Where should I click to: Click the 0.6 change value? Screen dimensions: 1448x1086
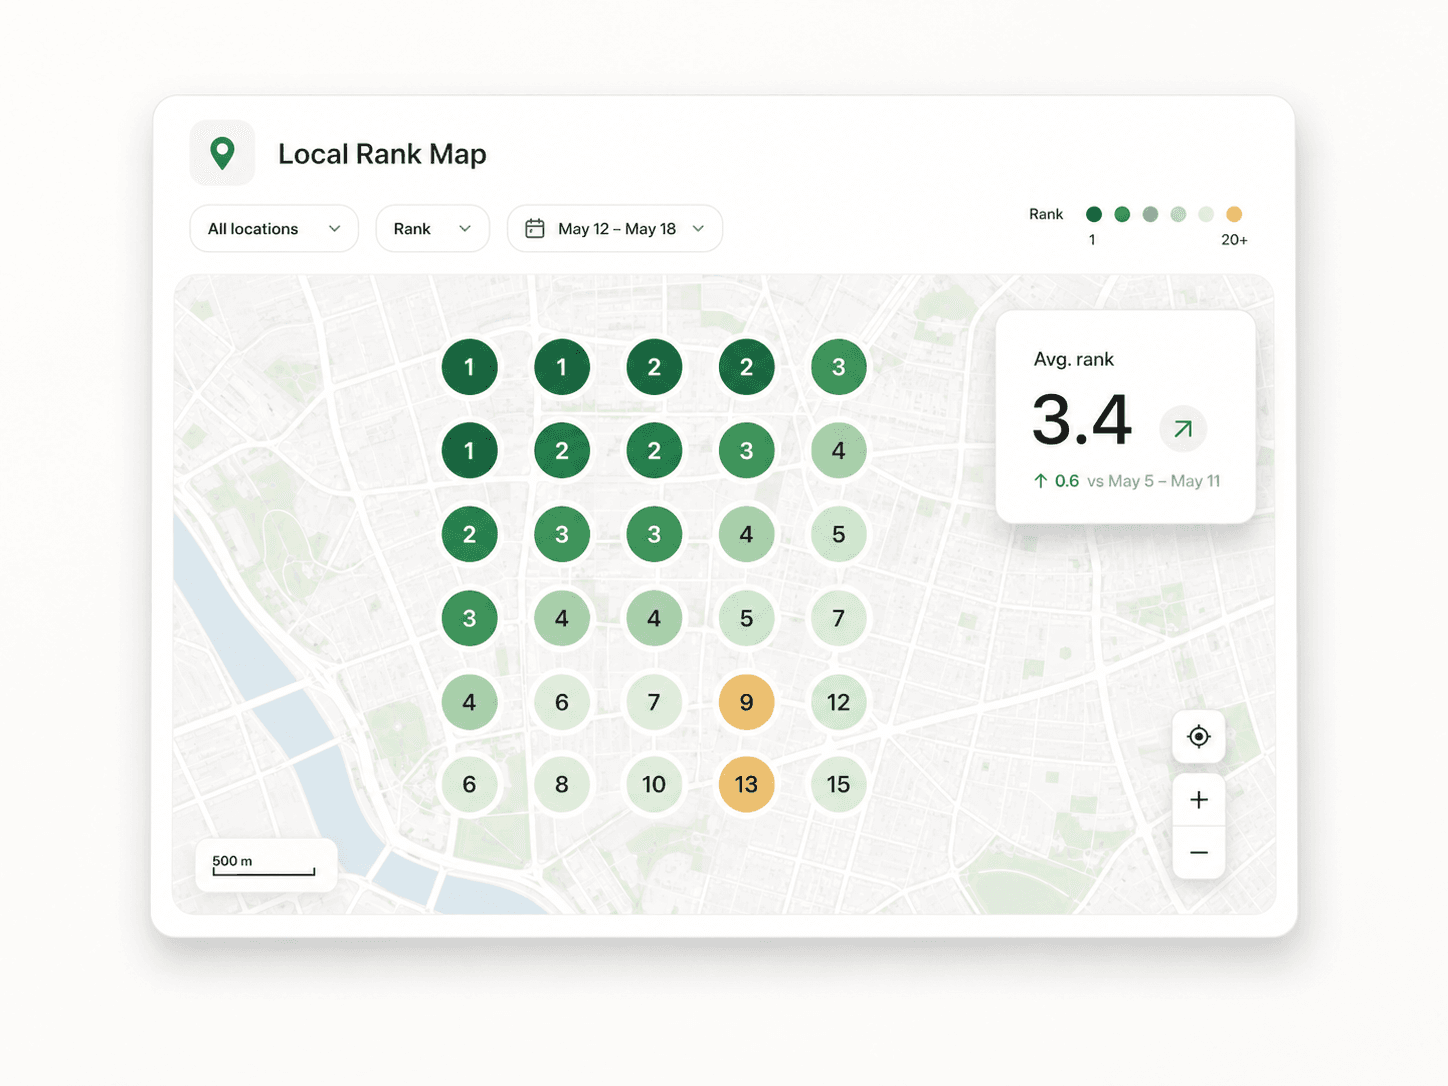click(1067, 481)
